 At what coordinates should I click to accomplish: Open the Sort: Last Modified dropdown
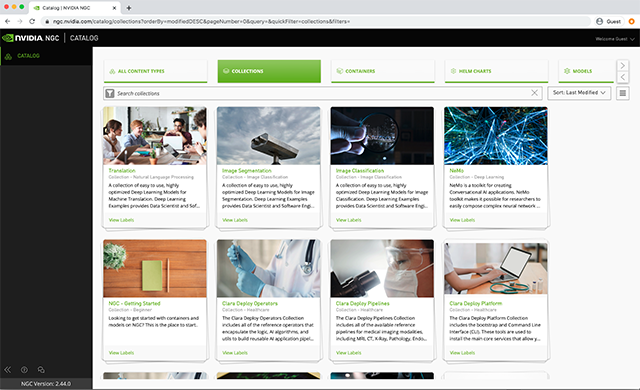tap(579, 93)
